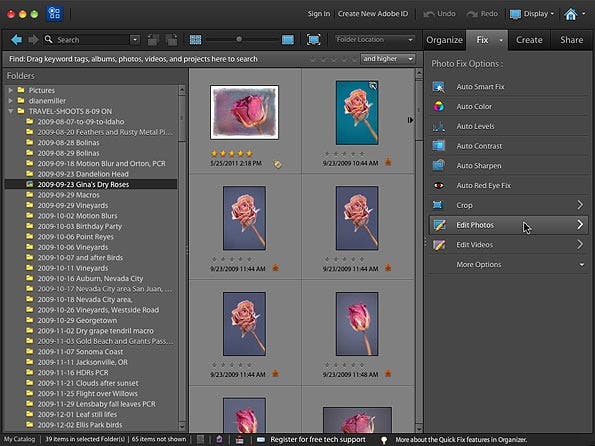This screenshot has height=446, width=595.
Task: Click the Organizer switcher icon at top left
Action: click(x=55, y=14)
